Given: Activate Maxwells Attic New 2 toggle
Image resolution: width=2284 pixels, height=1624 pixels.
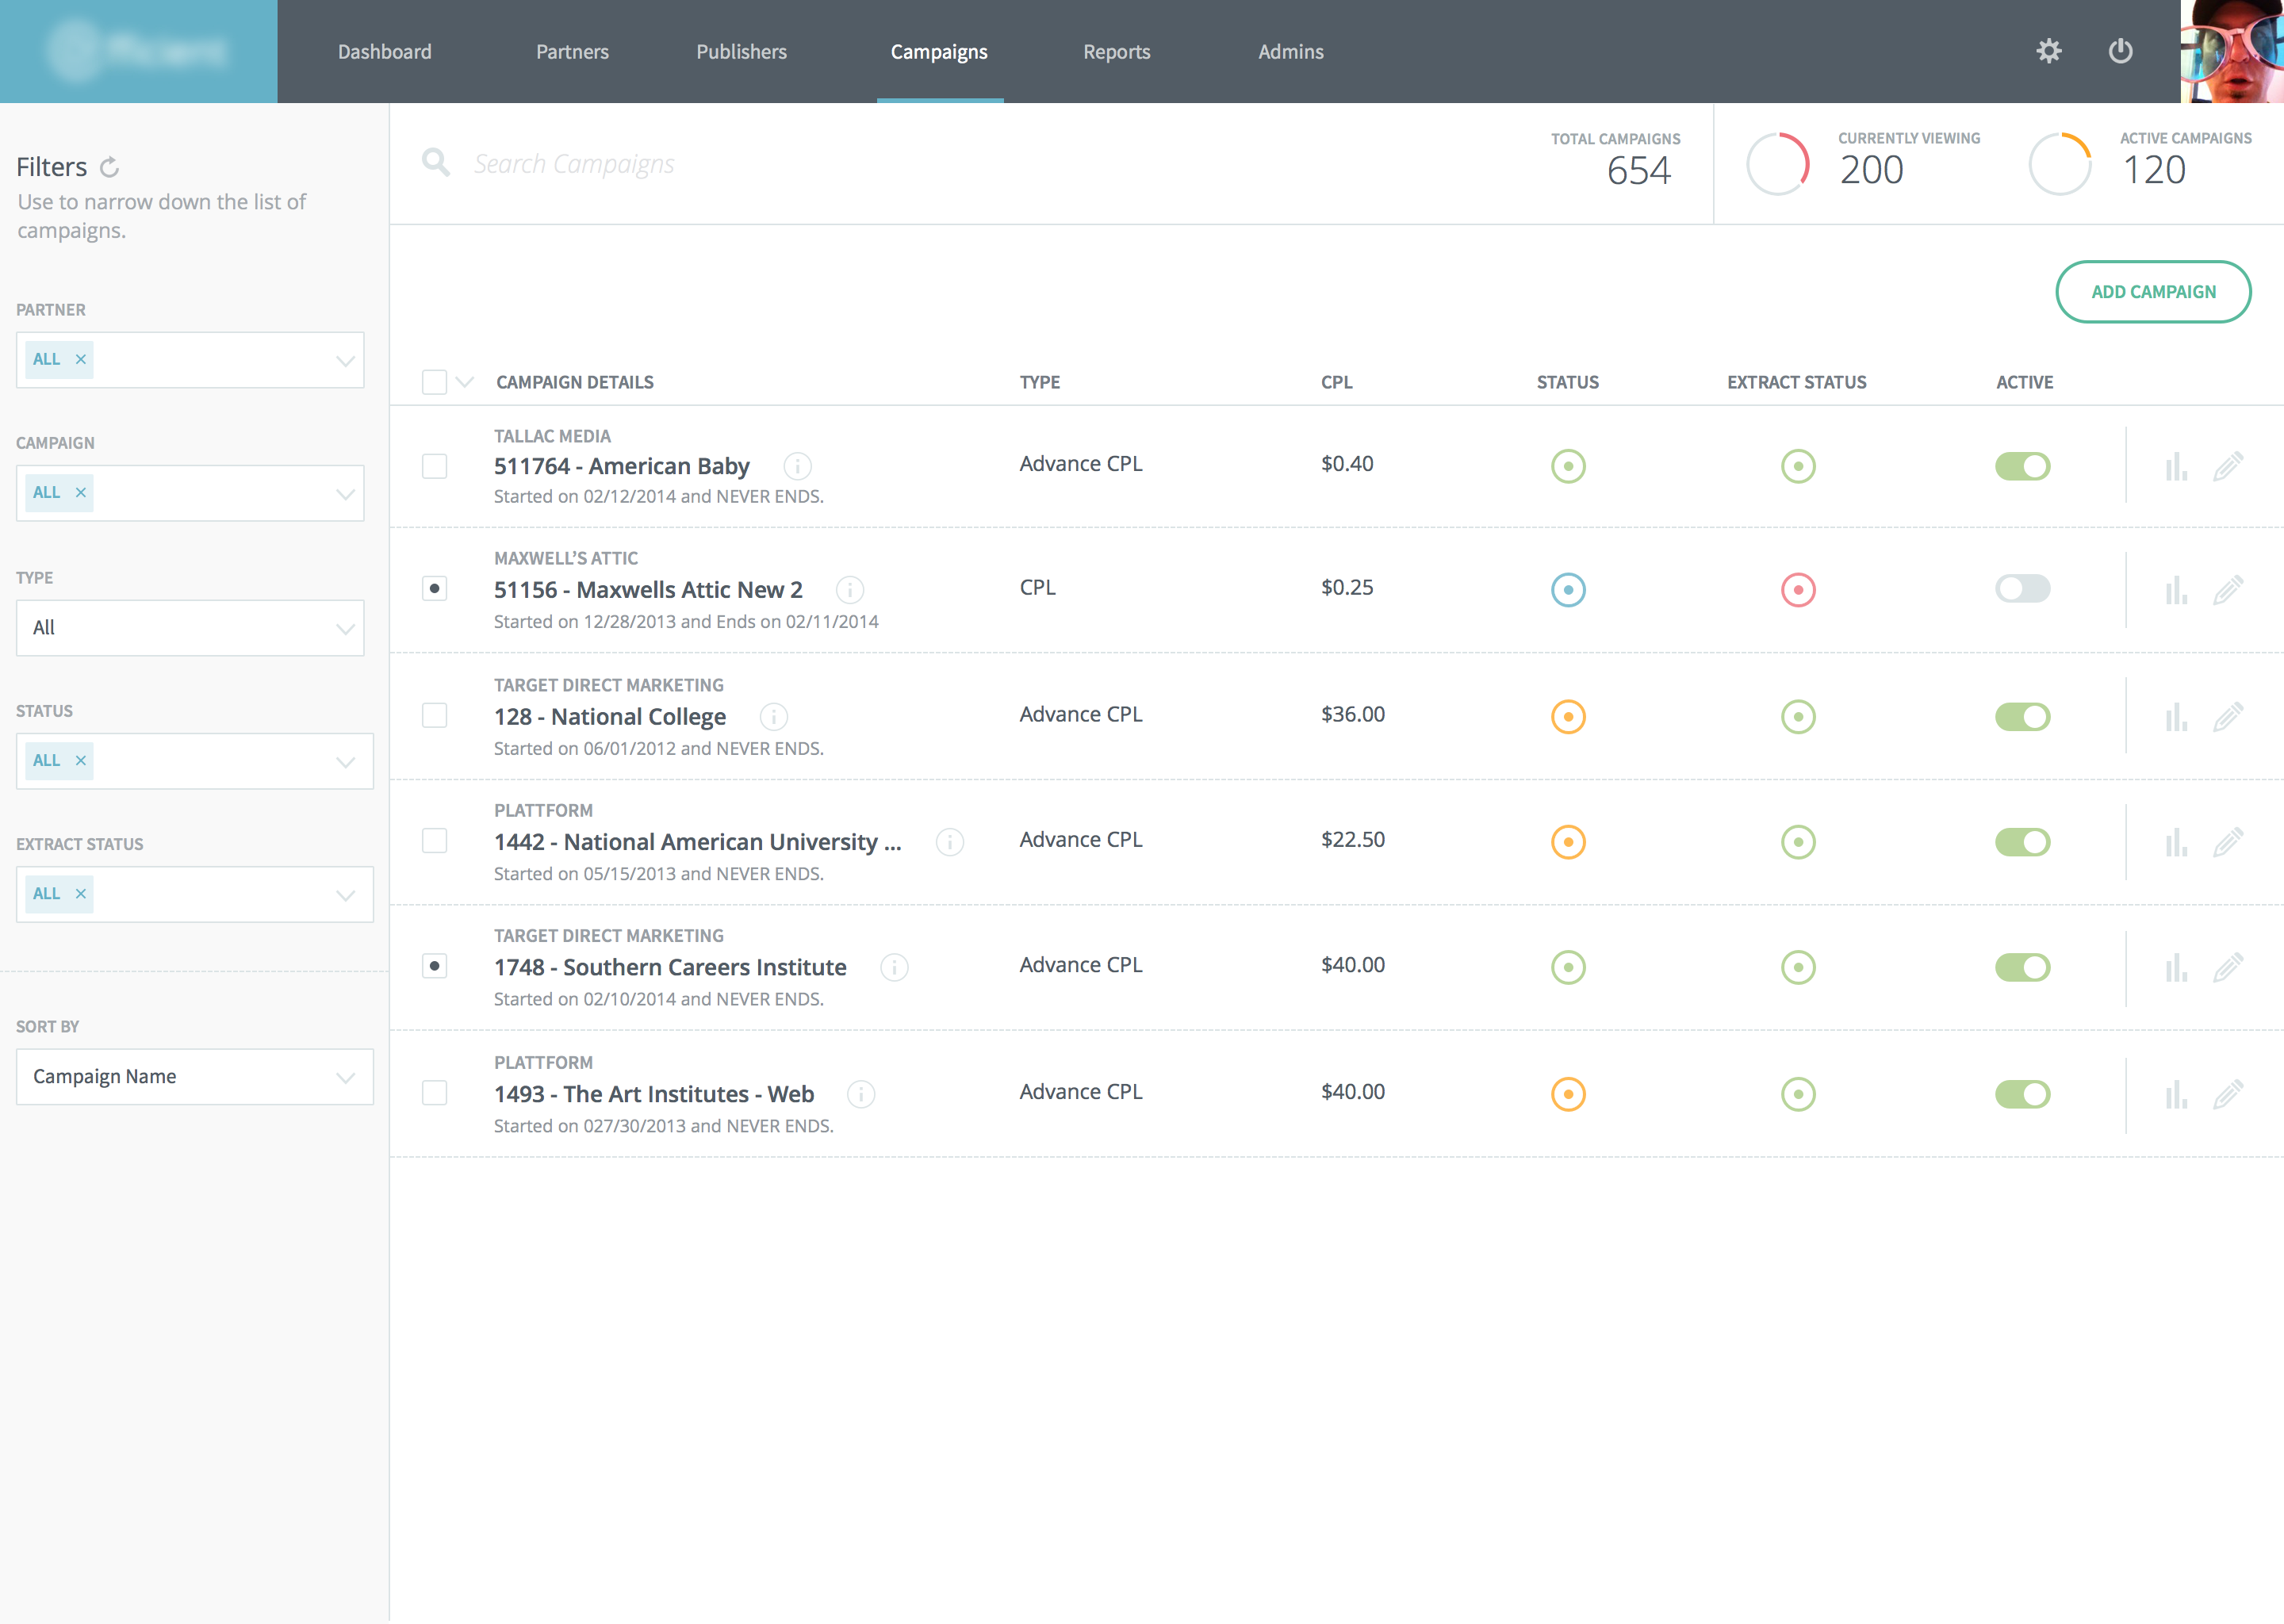Looking at the screenshot, I should pos(2022,588).
